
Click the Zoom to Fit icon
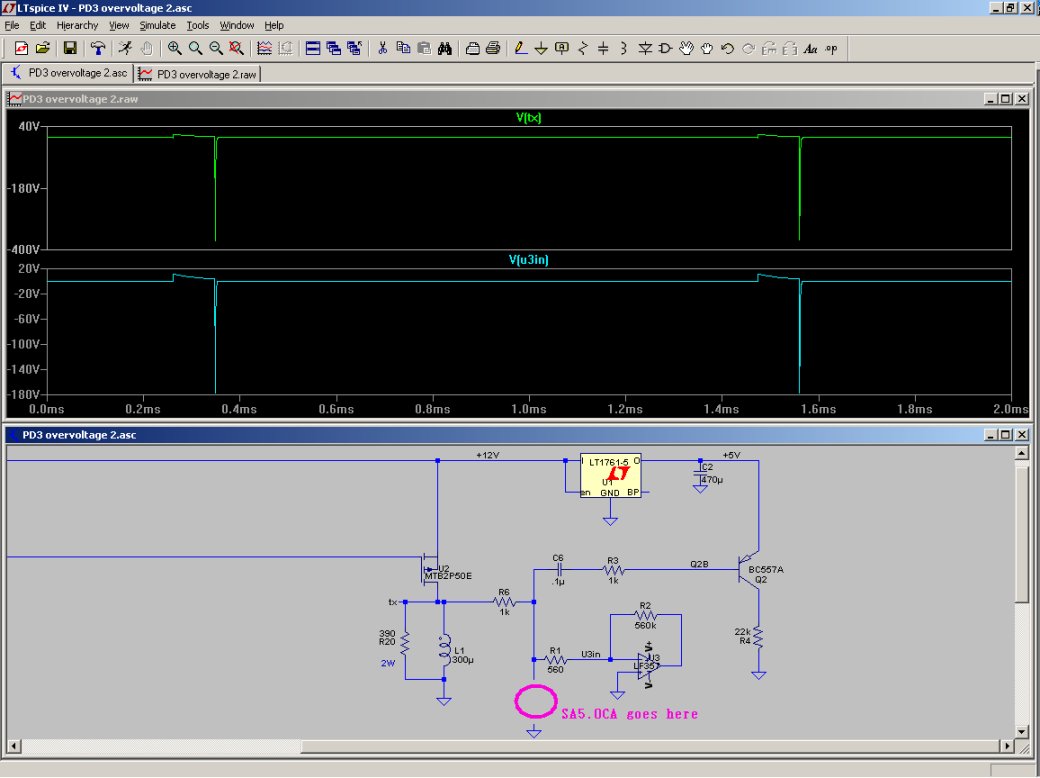pos(236,48)
